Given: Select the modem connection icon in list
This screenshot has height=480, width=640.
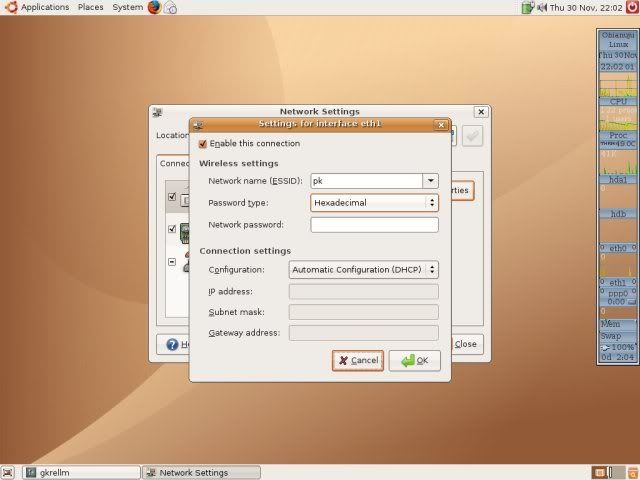Looking at the screenshot, I should (187, 262).
